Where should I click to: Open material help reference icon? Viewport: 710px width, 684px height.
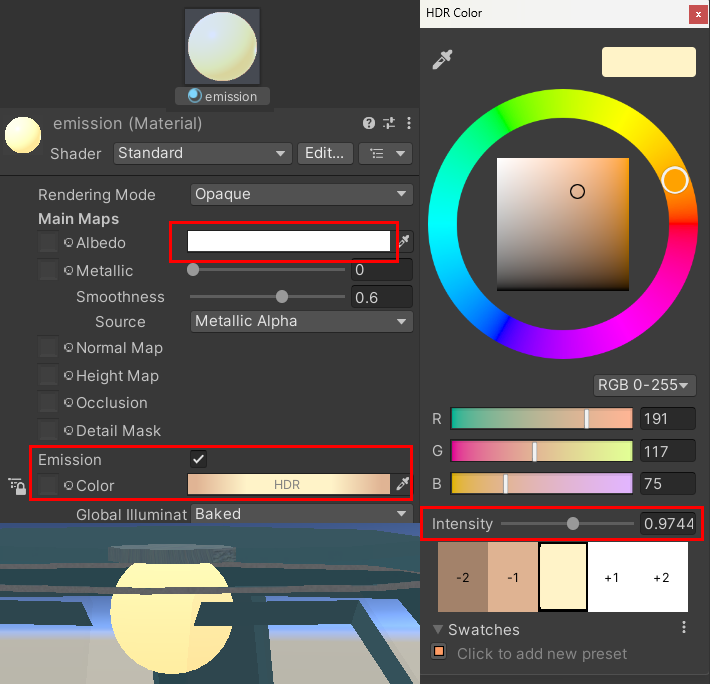(369, 123)
